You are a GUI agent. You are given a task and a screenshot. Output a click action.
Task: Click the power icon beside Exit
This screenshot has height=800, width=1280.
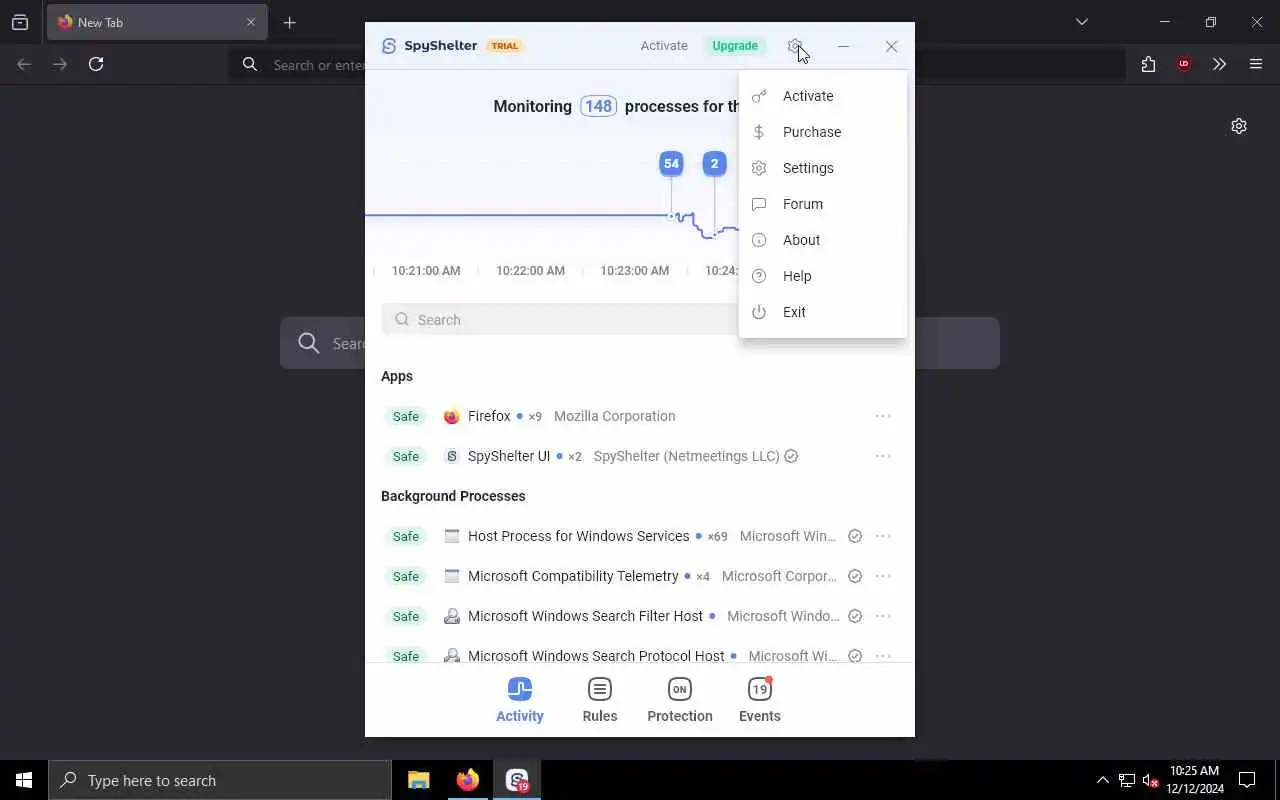click(x=759, y=312)
